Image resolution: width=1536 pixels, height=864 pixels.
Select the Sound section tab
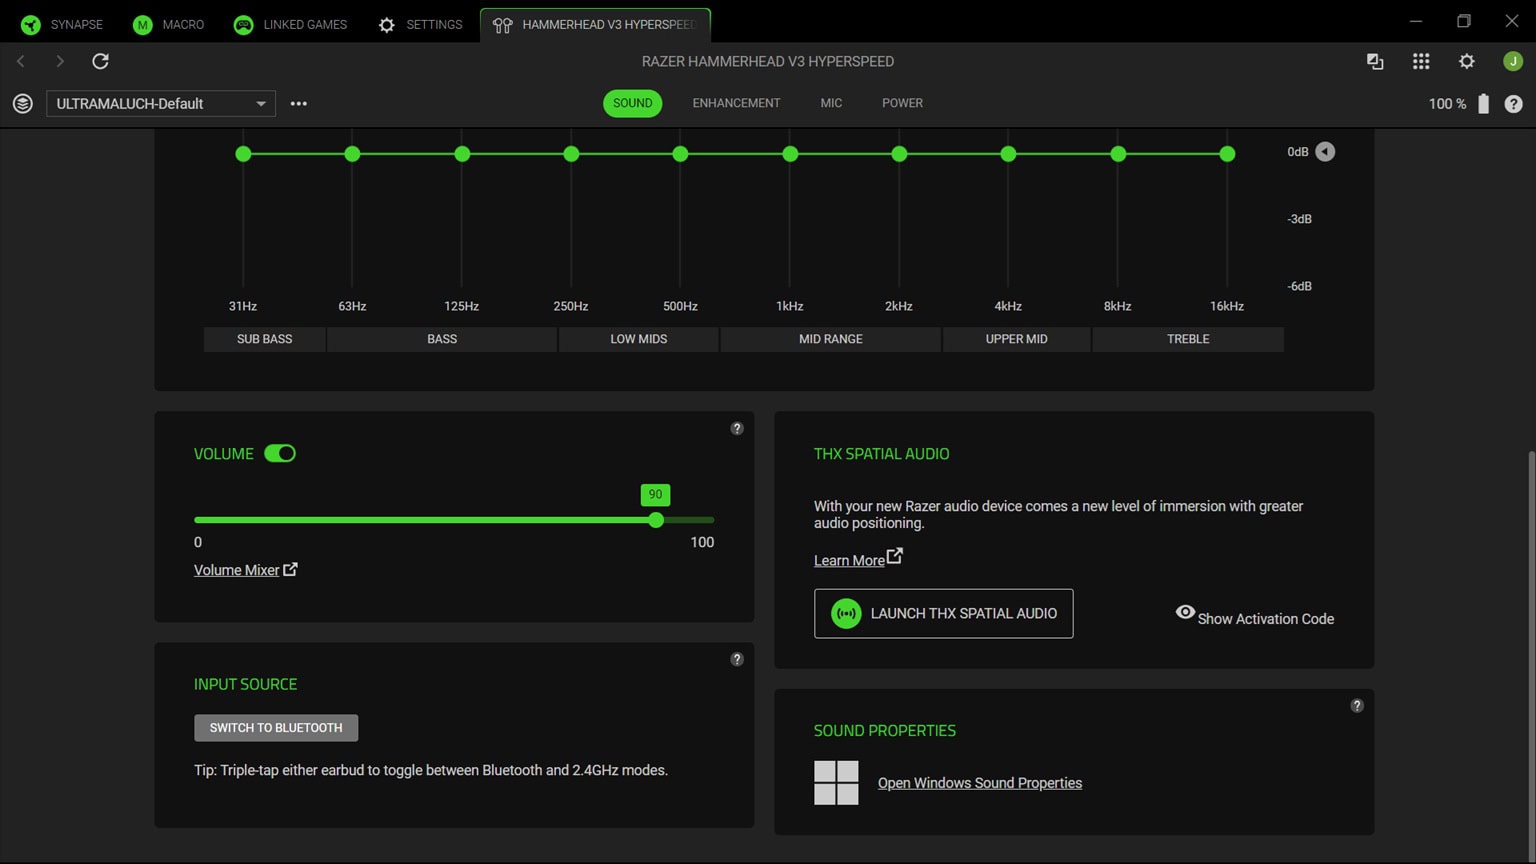632,103
